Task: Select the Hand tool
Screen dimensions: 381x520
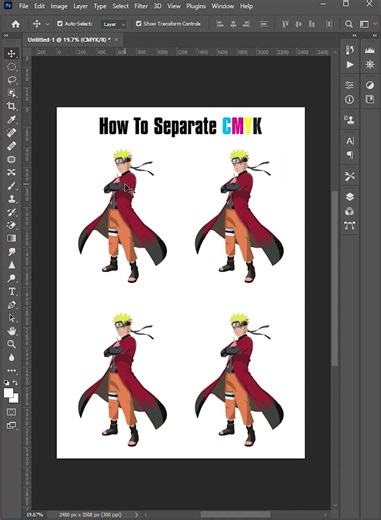Action: pyautogui.click(x=11, y=331)
